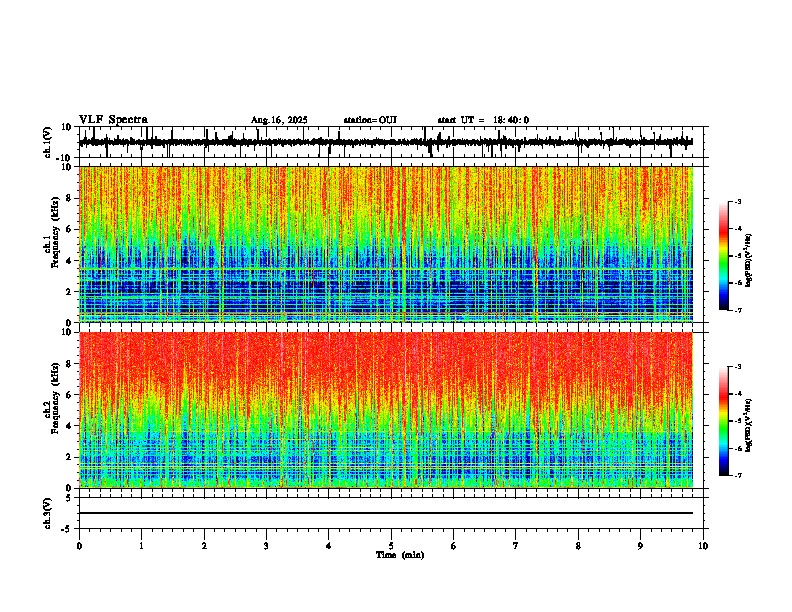Click the "start UT = 18:40:0" header text
Screen dimensions: 792x612
tap(483, 120)
